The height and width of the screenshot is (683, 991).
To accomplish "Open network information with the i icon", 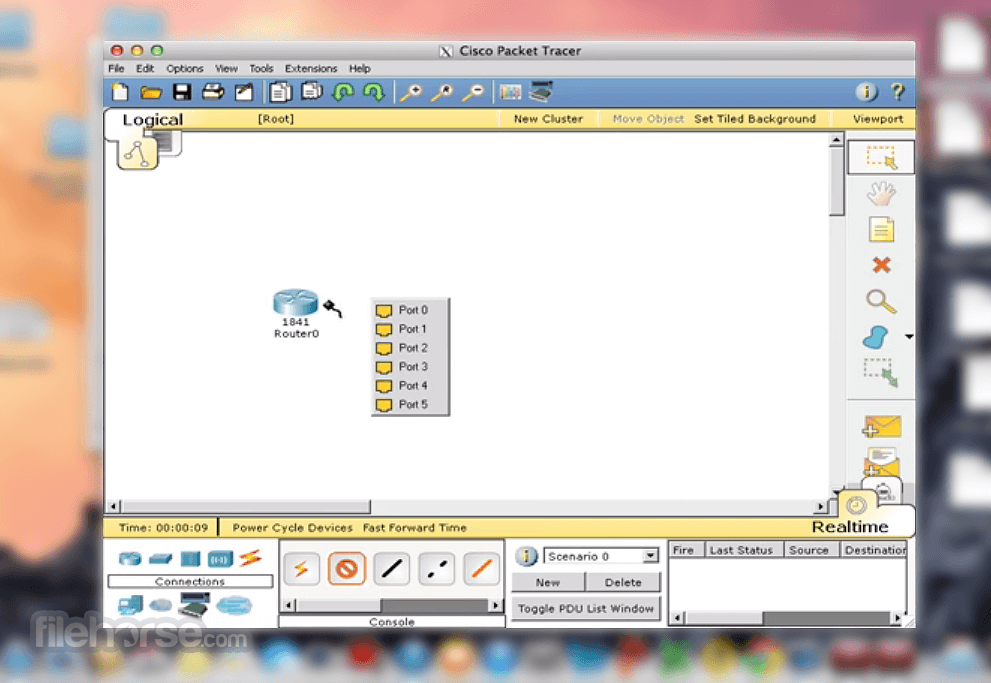I will tap(866, 92).
